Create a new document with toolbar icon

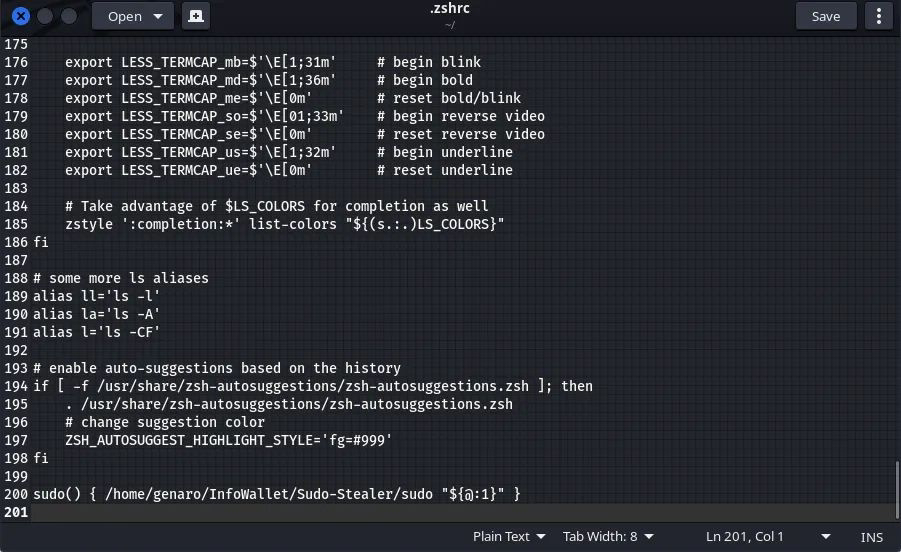click(x=195, y=16)
